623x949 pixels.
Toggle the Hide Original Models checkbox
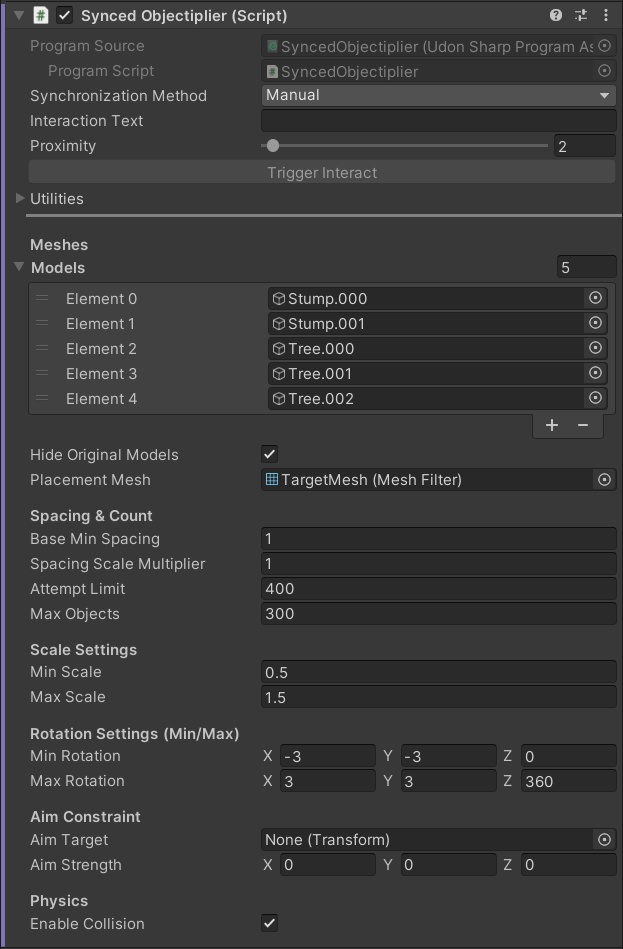(x=269, y=454)
